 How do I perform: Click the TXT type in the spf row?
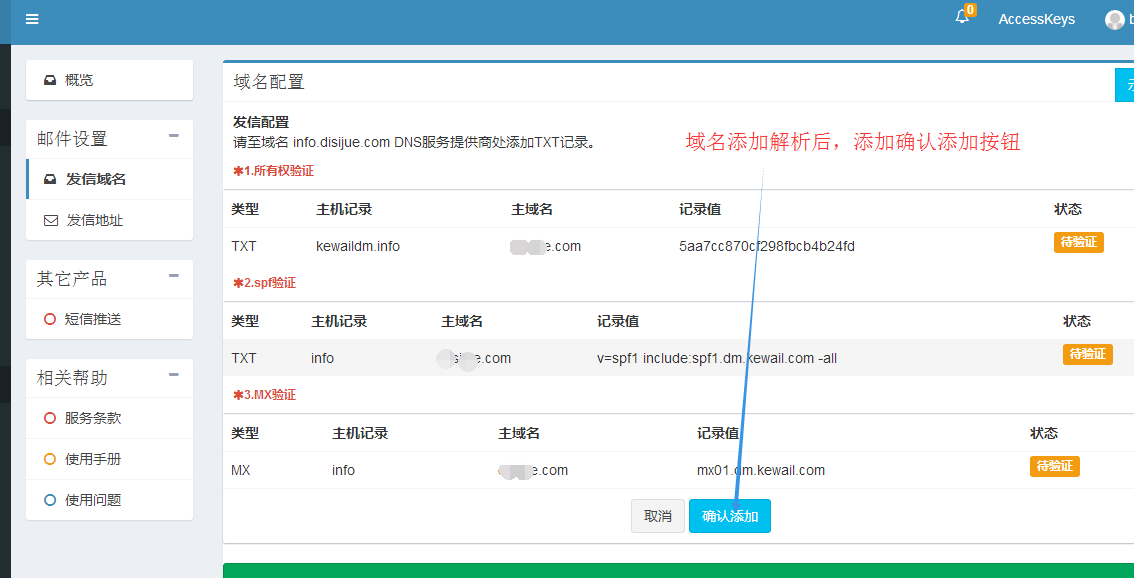tap(244, 358)
